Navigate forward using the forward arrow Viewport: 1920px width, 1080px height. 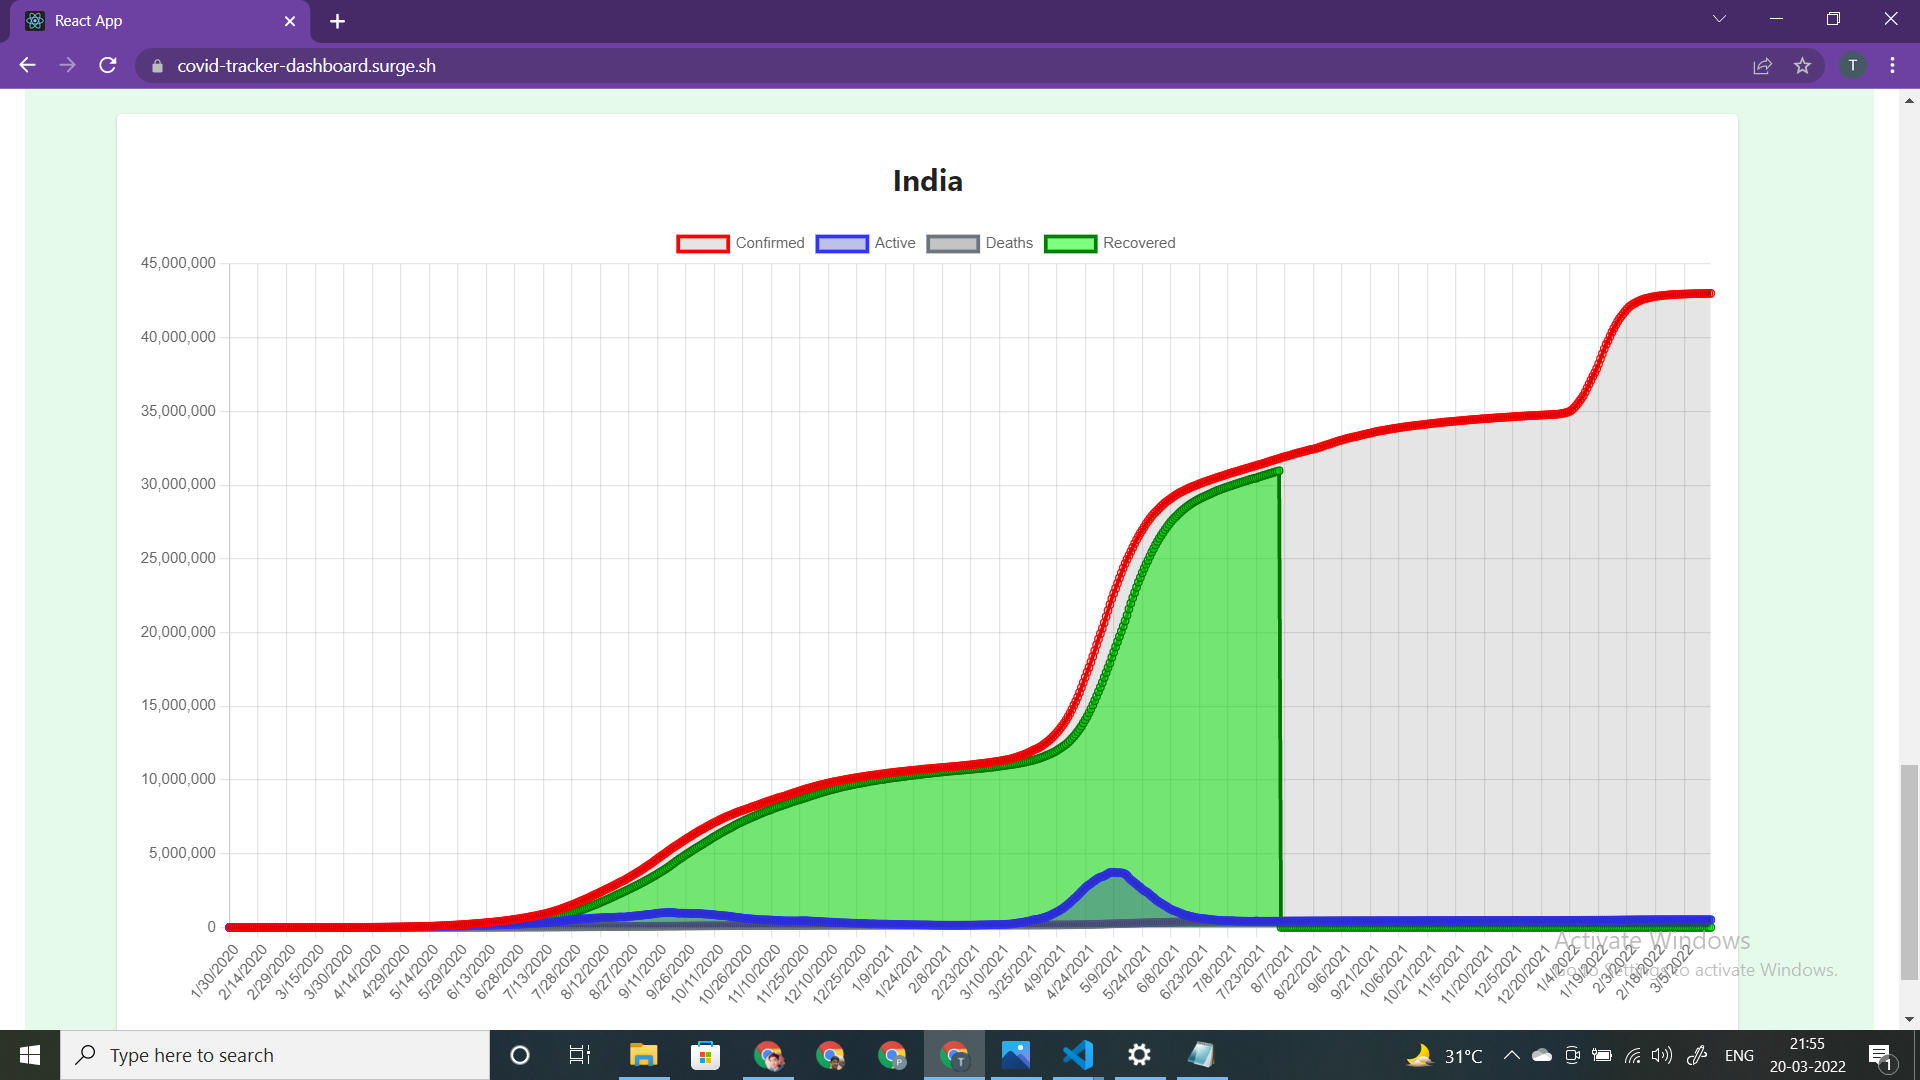(x=67, y=65)
